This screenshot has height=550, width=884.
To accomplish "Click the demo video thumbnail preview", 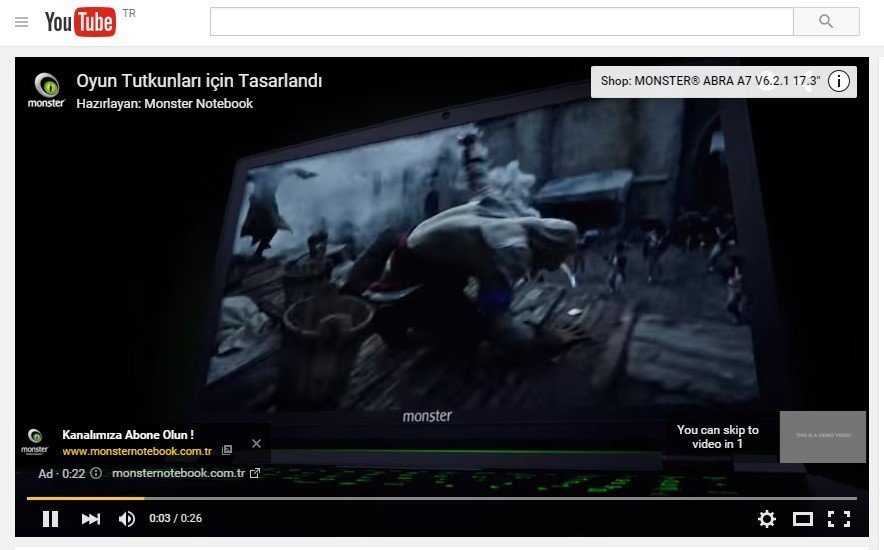I will click(x=822, y=436).
